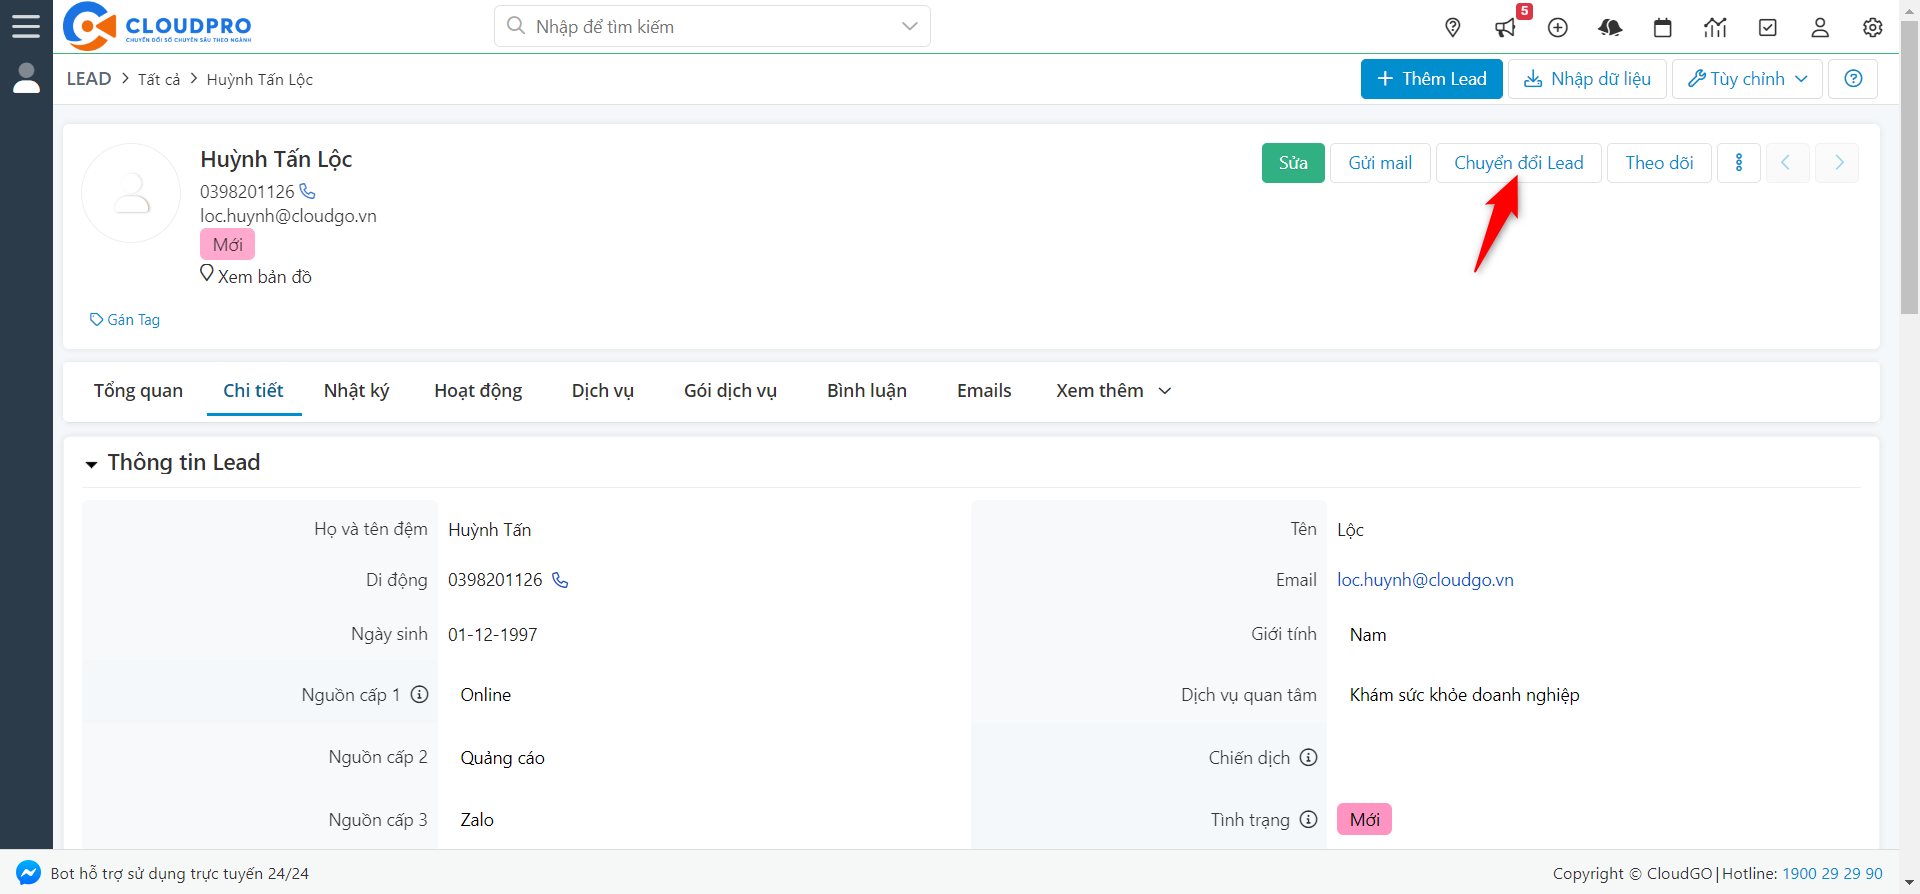Show info tooltip for Tình trạng
Screen dimensions: 1920x894
click(x=1308, y=819)
